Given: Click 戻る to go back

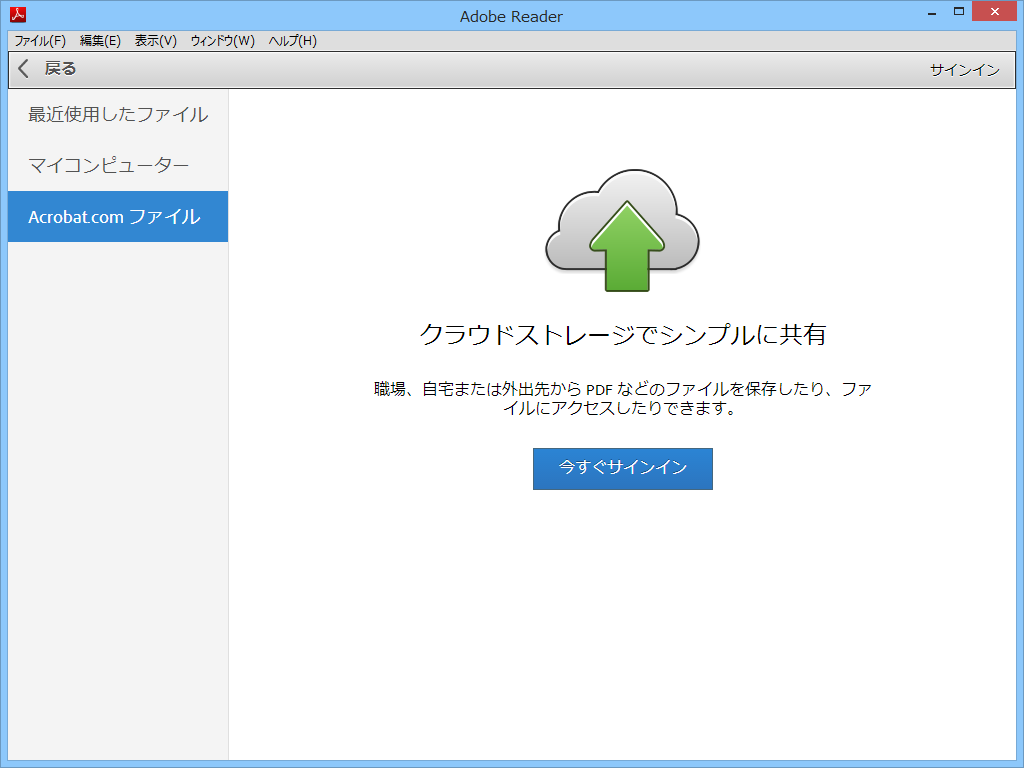Looking at the screenshot, I should [58, 69].
